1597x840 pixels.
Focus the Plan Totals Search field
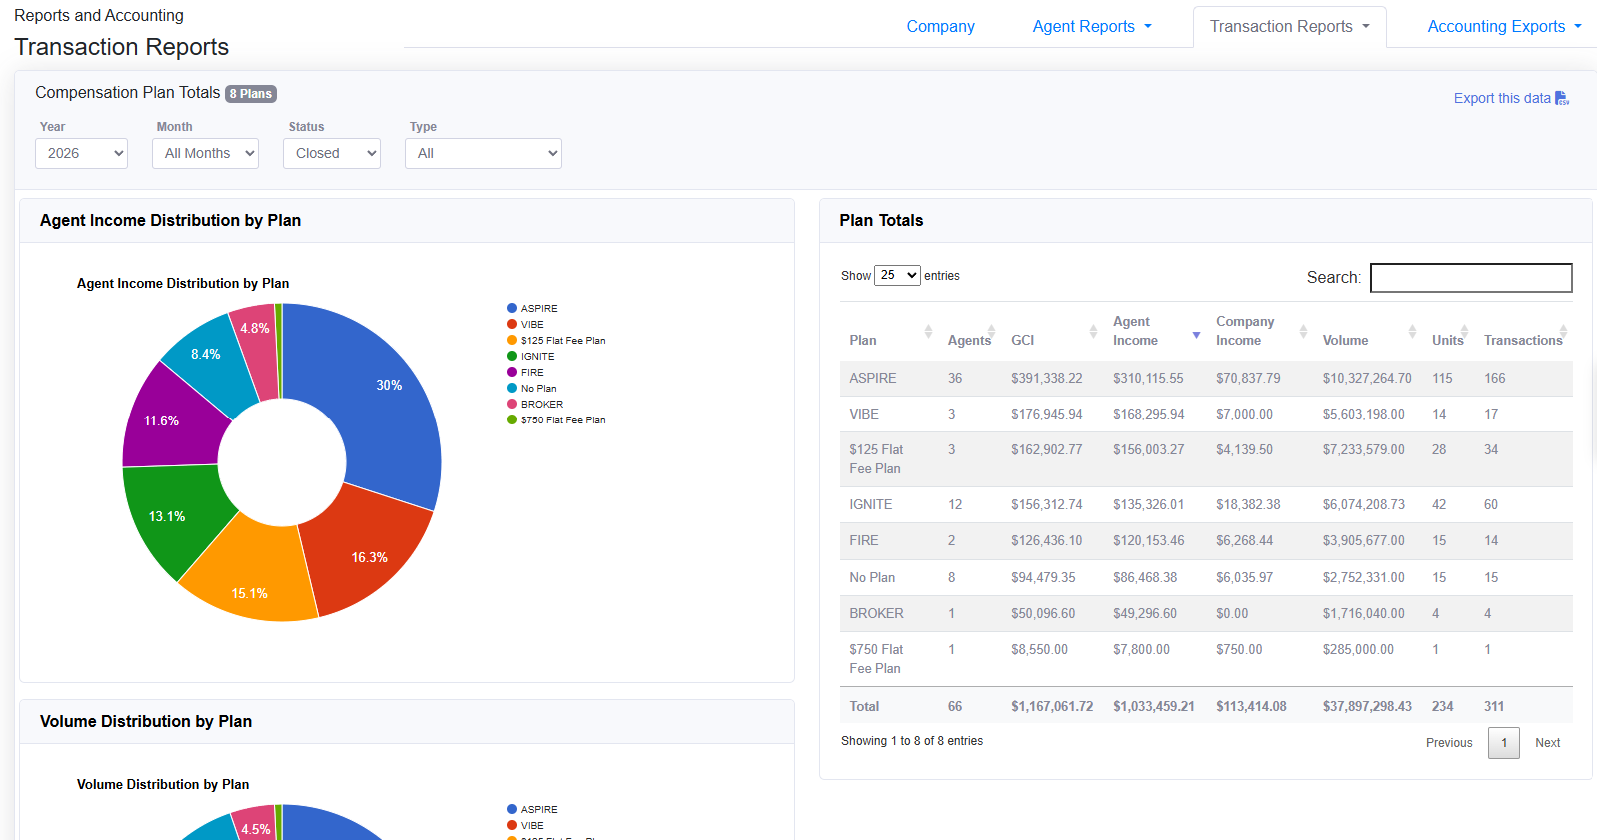click(x=1471, y=277)
